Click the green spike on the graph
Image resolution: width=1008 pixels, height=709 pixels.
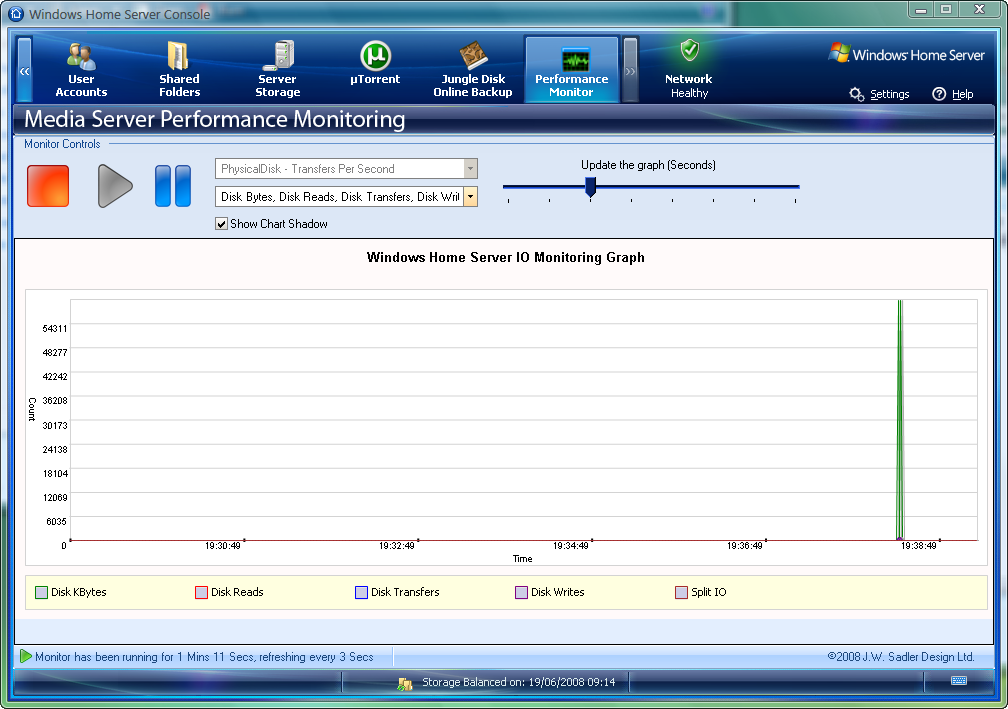click(x=900, y=420)
